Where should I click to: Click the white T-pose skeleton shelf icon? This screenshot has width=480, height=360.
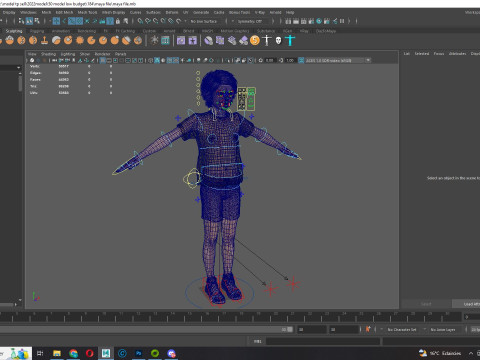tap(267, 40)
